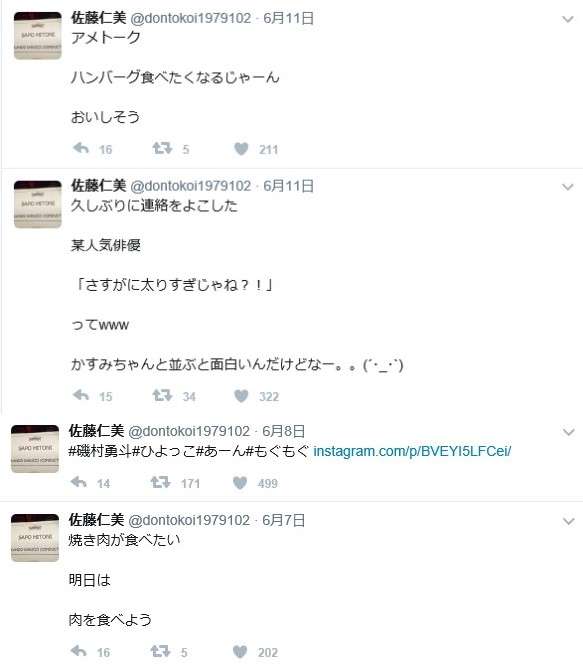The width and height of the screenshot is (583, 669).
Task: Like the tweet with 202 likes
Action: pos(240,652)
